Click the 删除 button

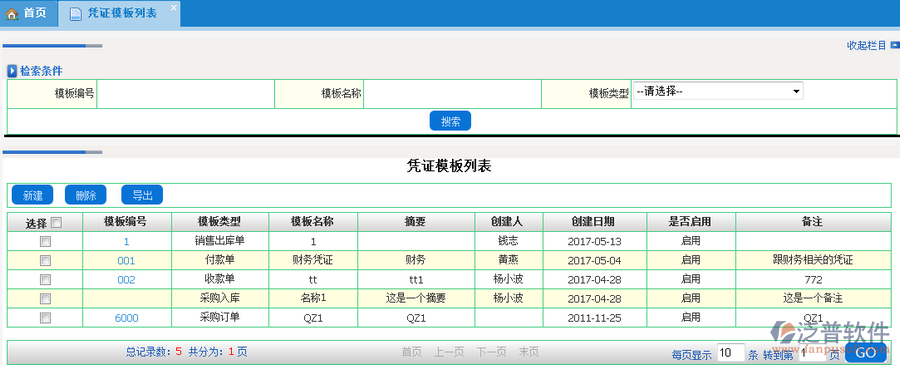pos(86,195)
